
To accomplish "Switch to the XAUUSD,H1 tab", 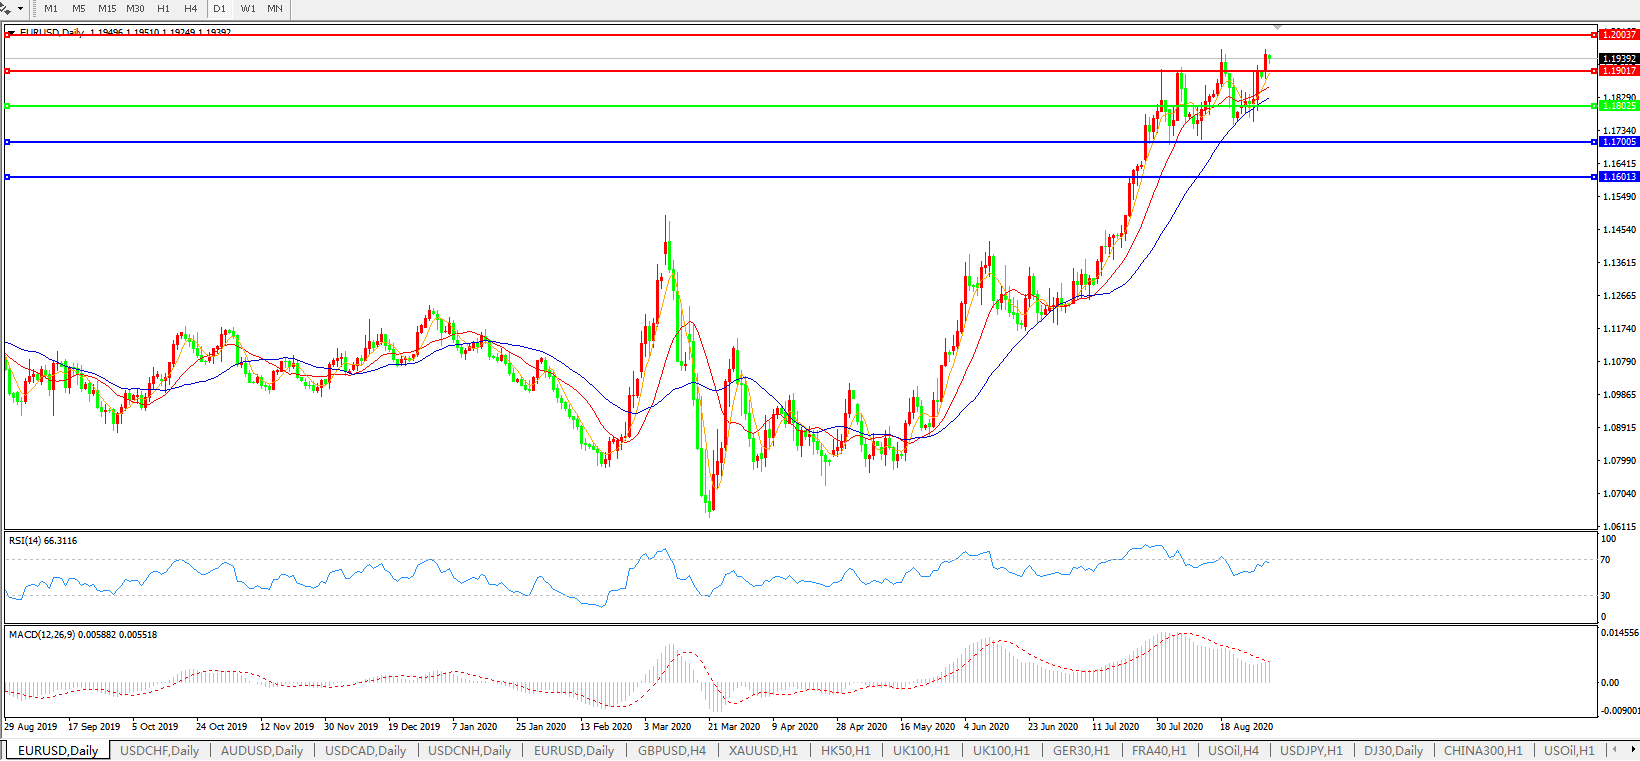I will point(763,750).
